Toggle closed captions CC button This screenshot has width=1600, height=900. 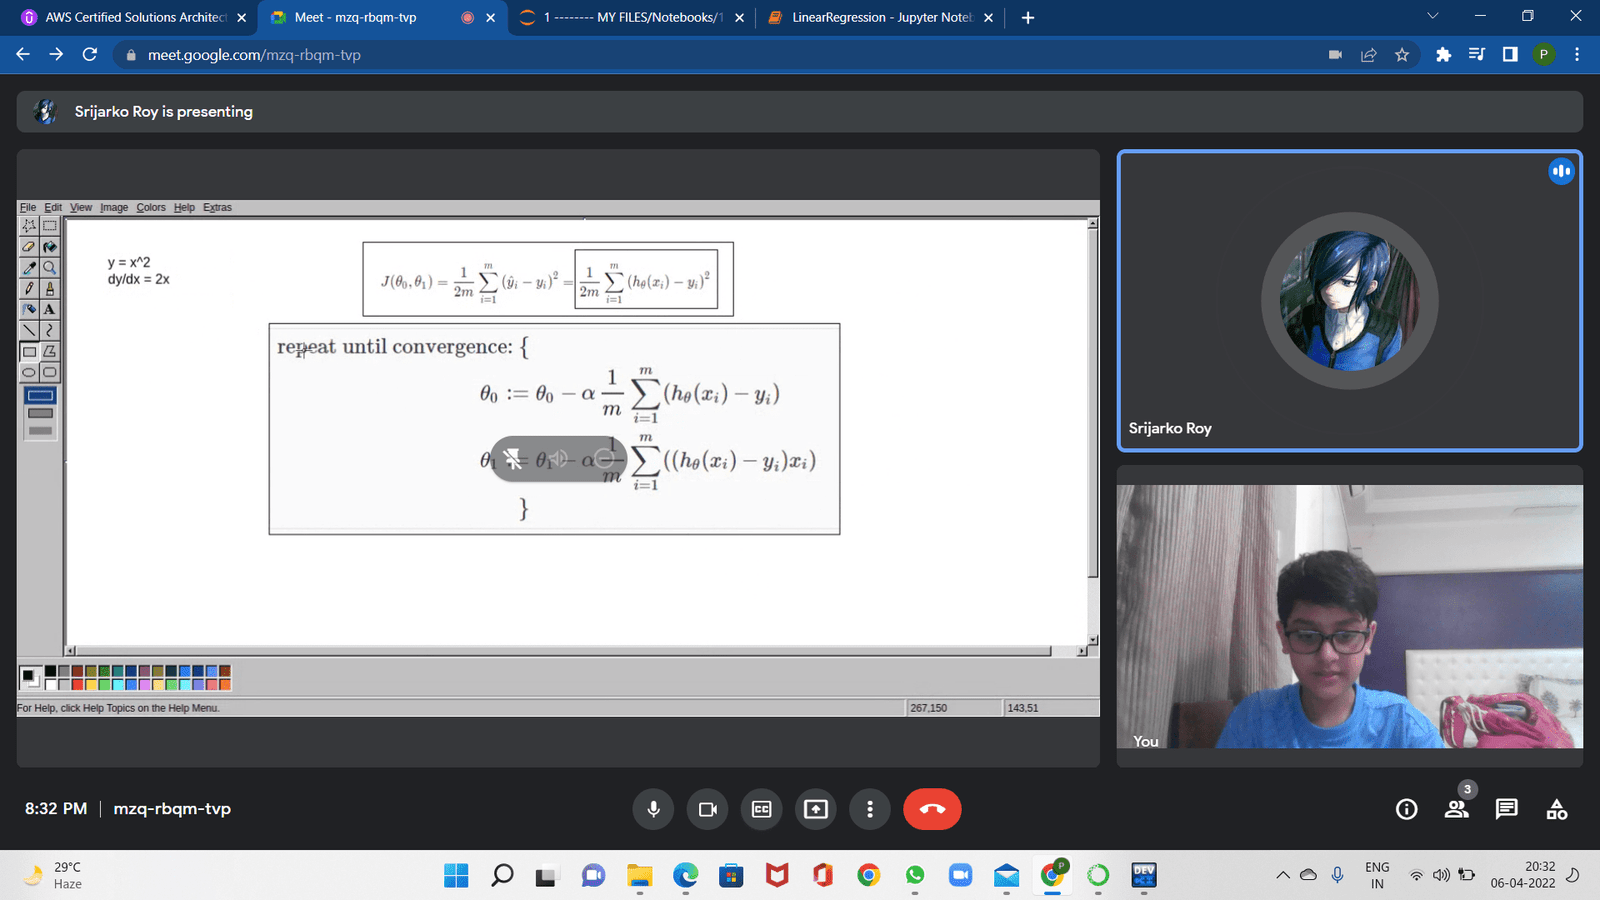coord(762,809)
